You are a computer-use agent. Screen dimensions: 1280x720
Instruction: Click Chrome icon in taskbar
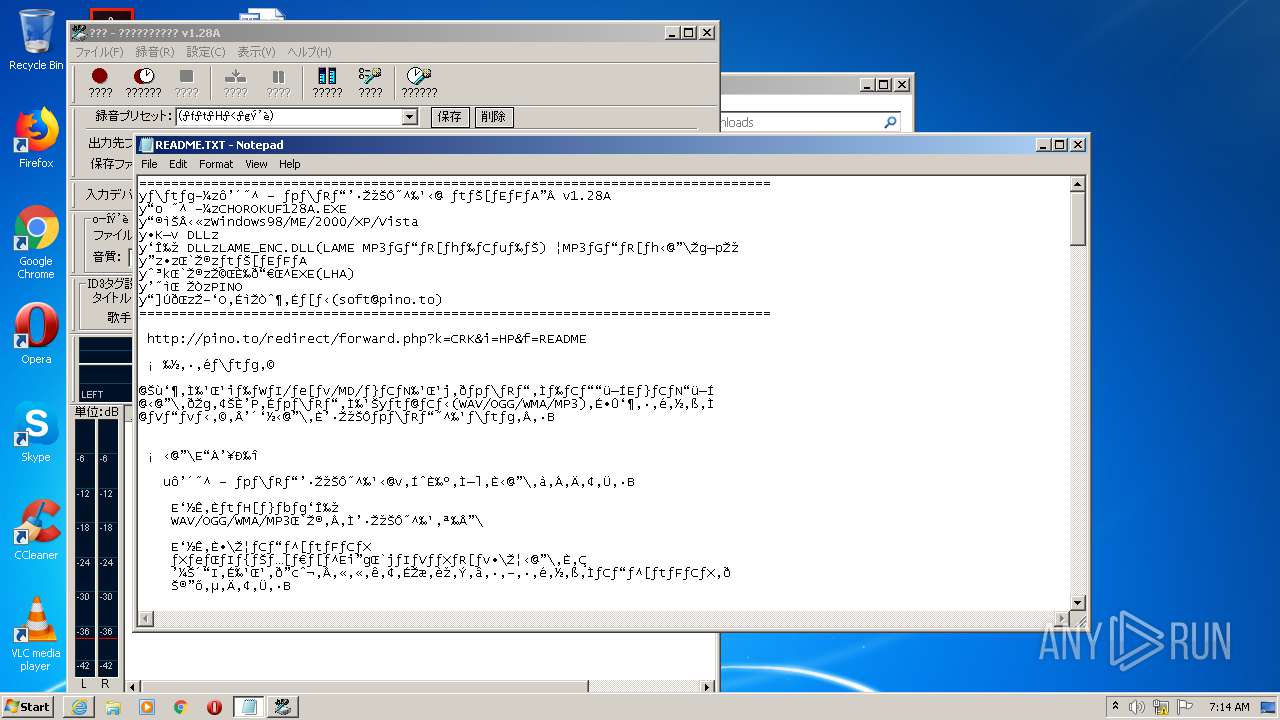181,706
